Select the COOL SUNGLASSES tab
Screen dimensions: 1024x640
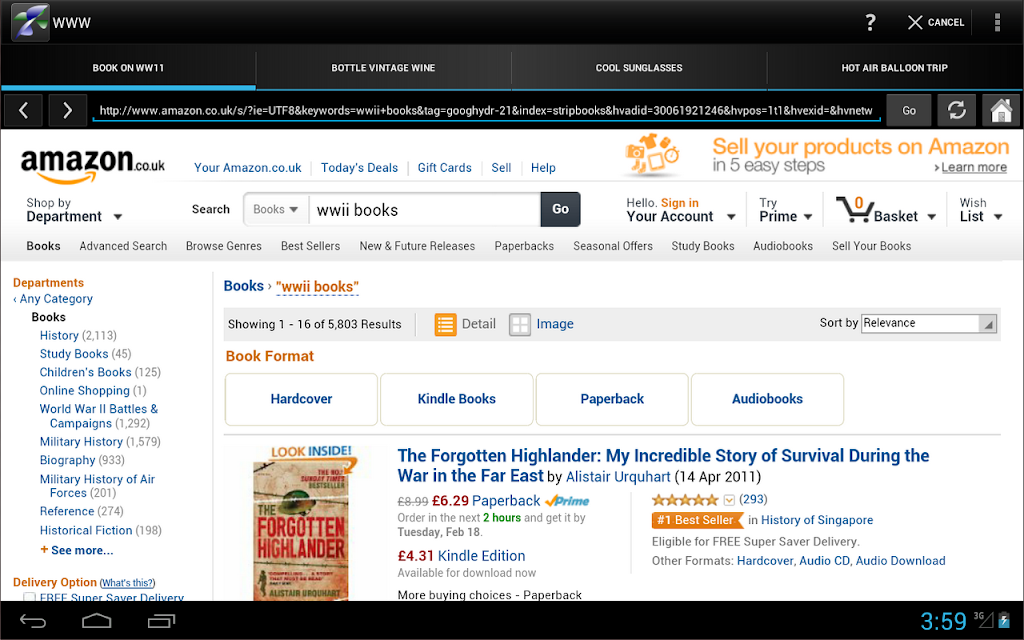click(x=639, y=68)
